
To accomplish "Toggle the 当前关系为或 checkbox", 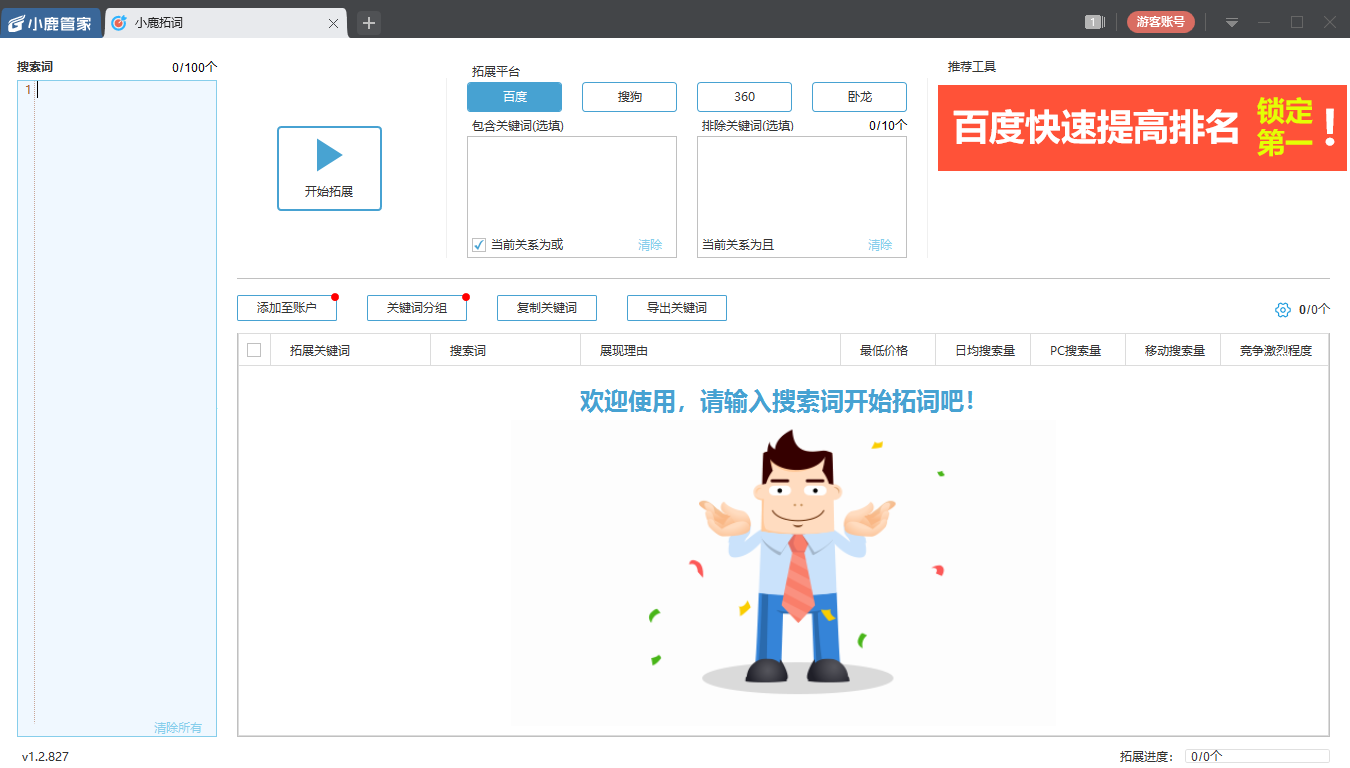I will [479, 245].
